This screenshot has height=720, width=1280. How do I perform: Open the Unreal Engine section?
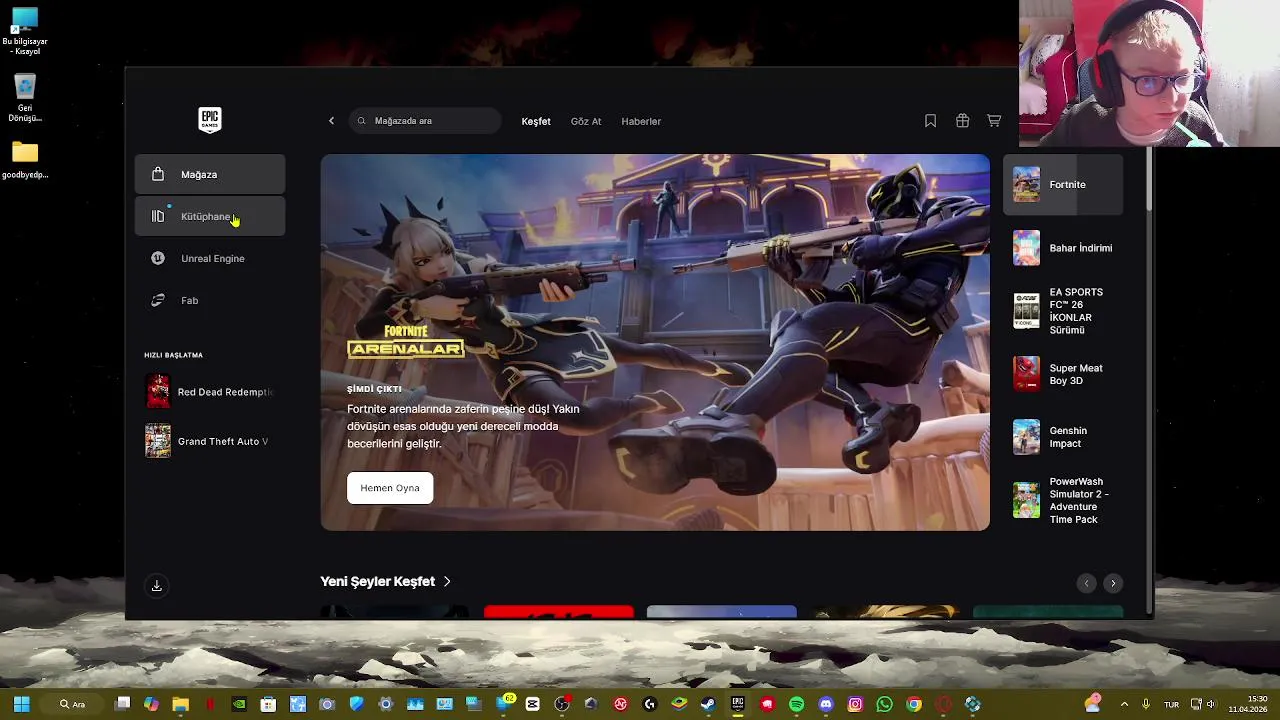click(210, 258)
